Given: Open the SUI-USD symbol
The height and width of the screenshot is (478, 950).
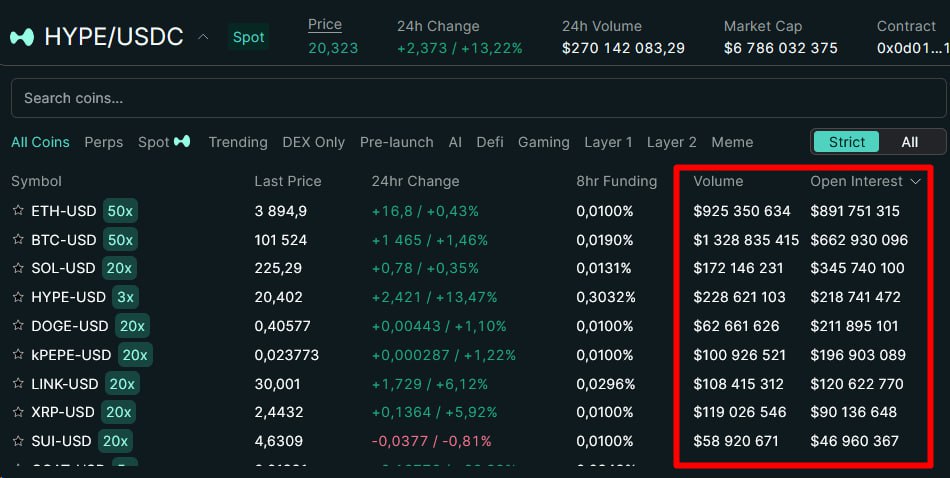Looking at the screenshot, I should click(x=61, y=441).
